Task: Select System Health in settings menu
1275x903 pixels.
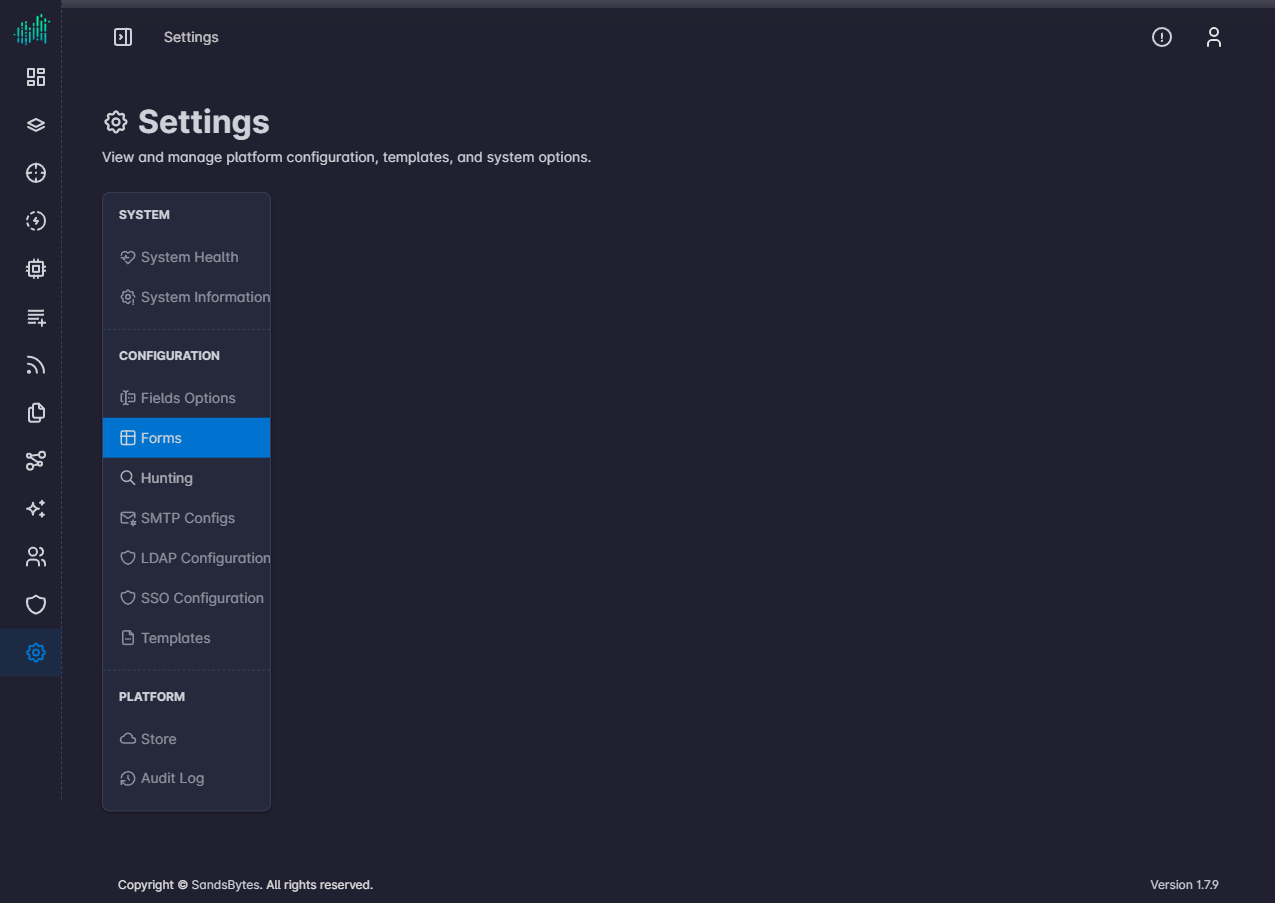Action: (186, 257)
